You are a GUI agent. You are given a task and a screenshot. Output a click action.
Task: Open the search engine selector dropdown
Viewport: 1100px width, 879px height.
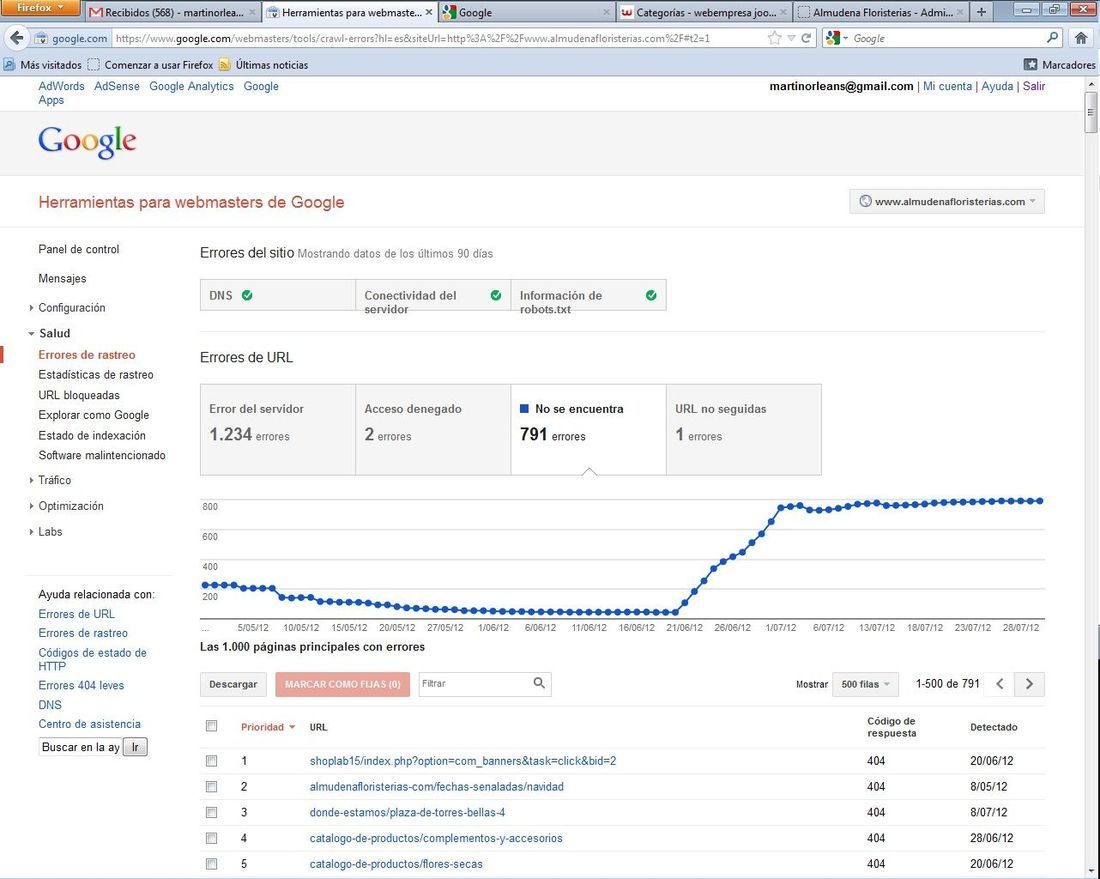(x=837, y=38)
